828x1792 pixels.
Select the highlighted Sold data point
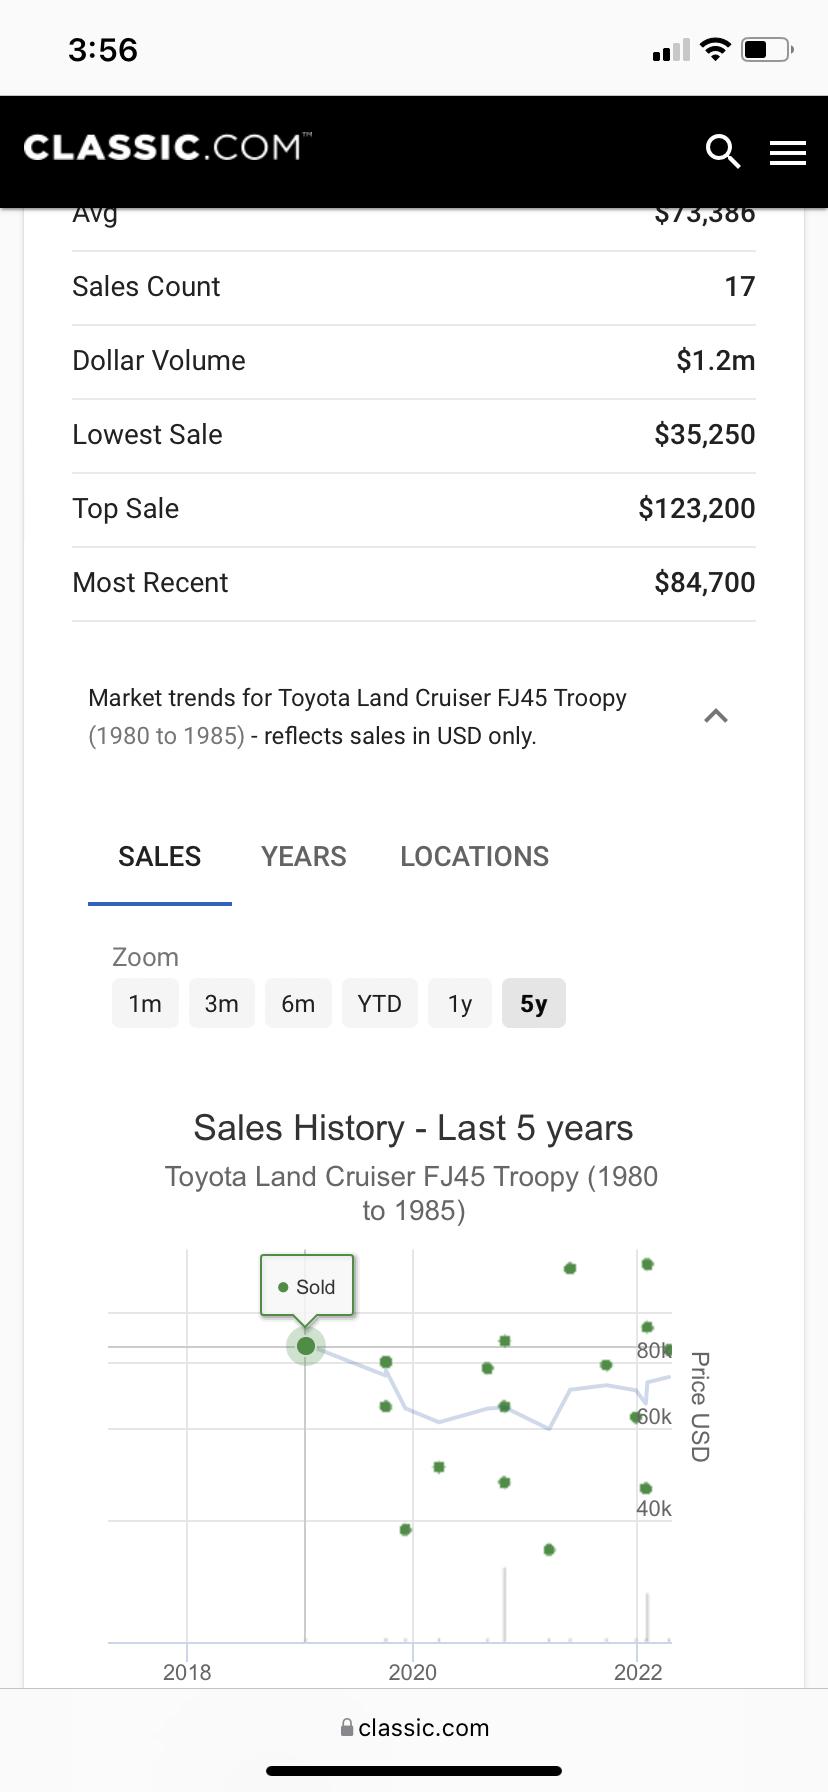[306, 1346]
